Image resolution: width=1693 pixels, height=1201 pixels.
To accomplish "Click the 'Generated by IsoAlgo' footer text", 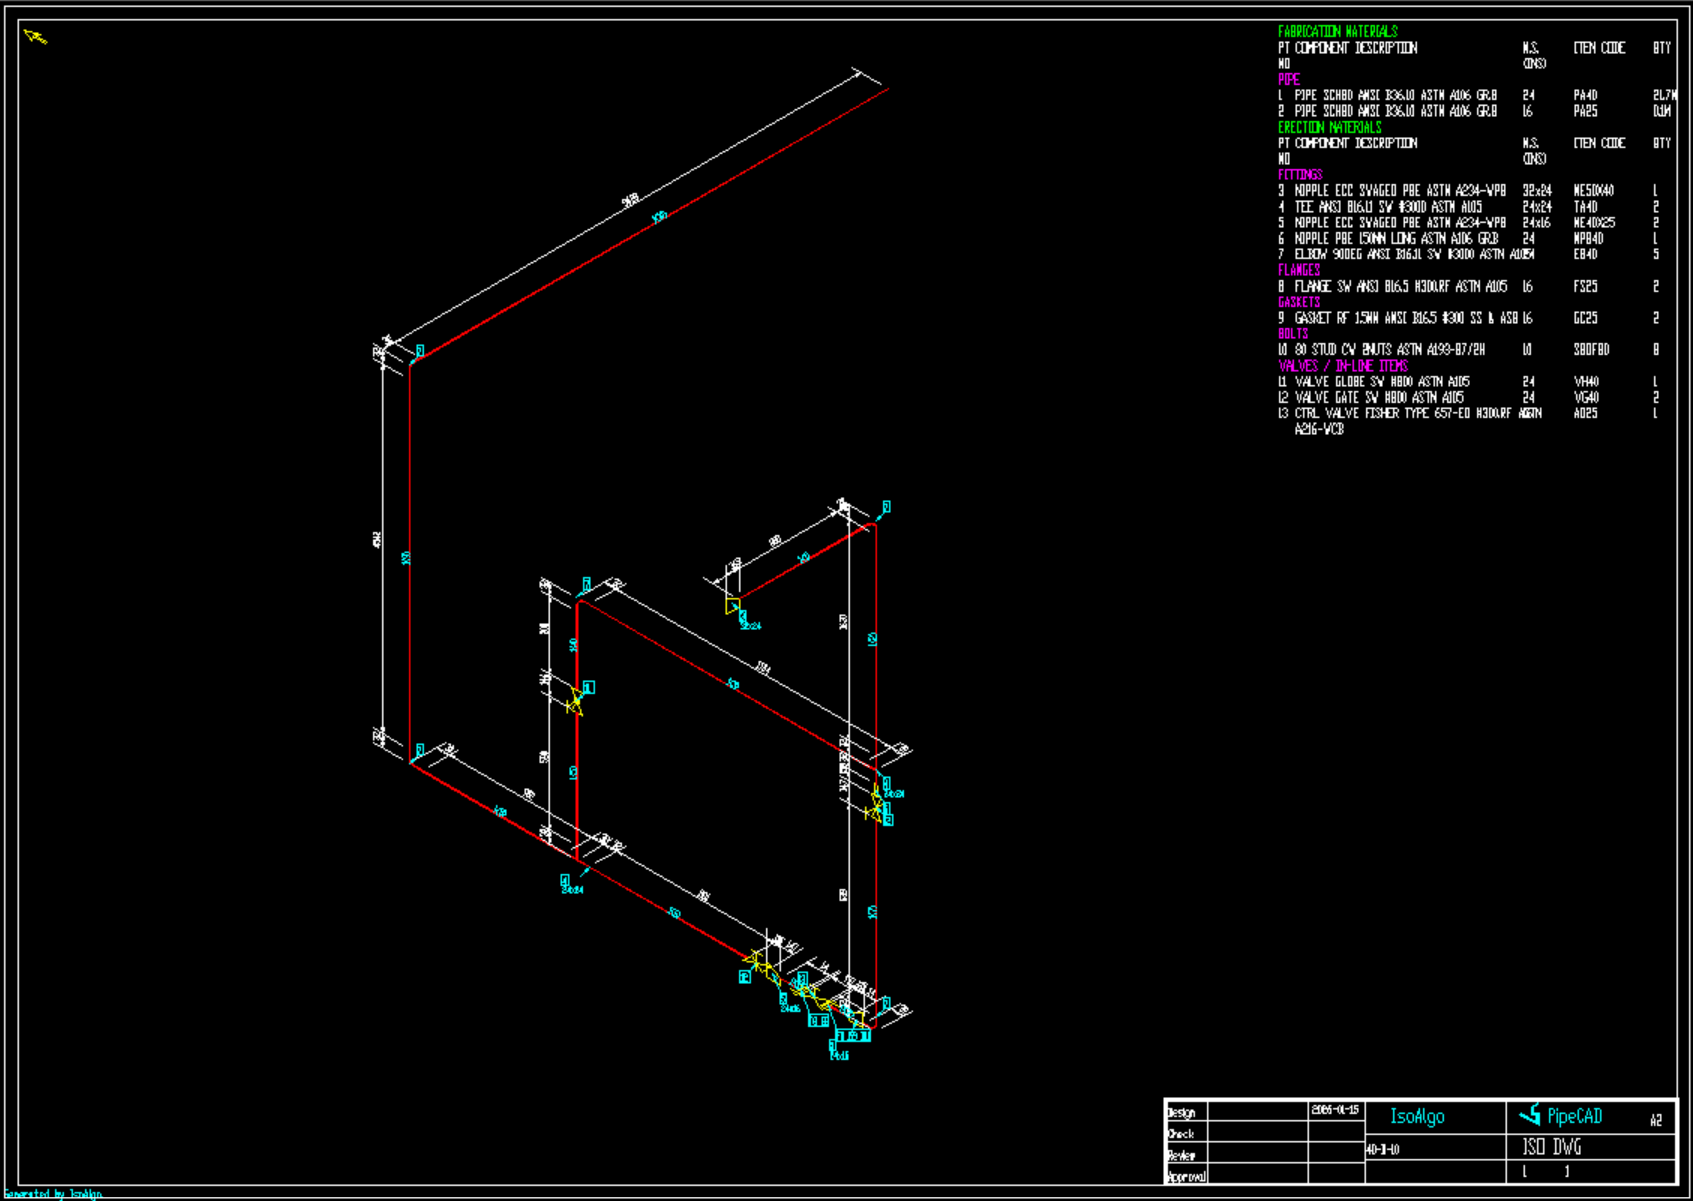I will (52, 1194).
